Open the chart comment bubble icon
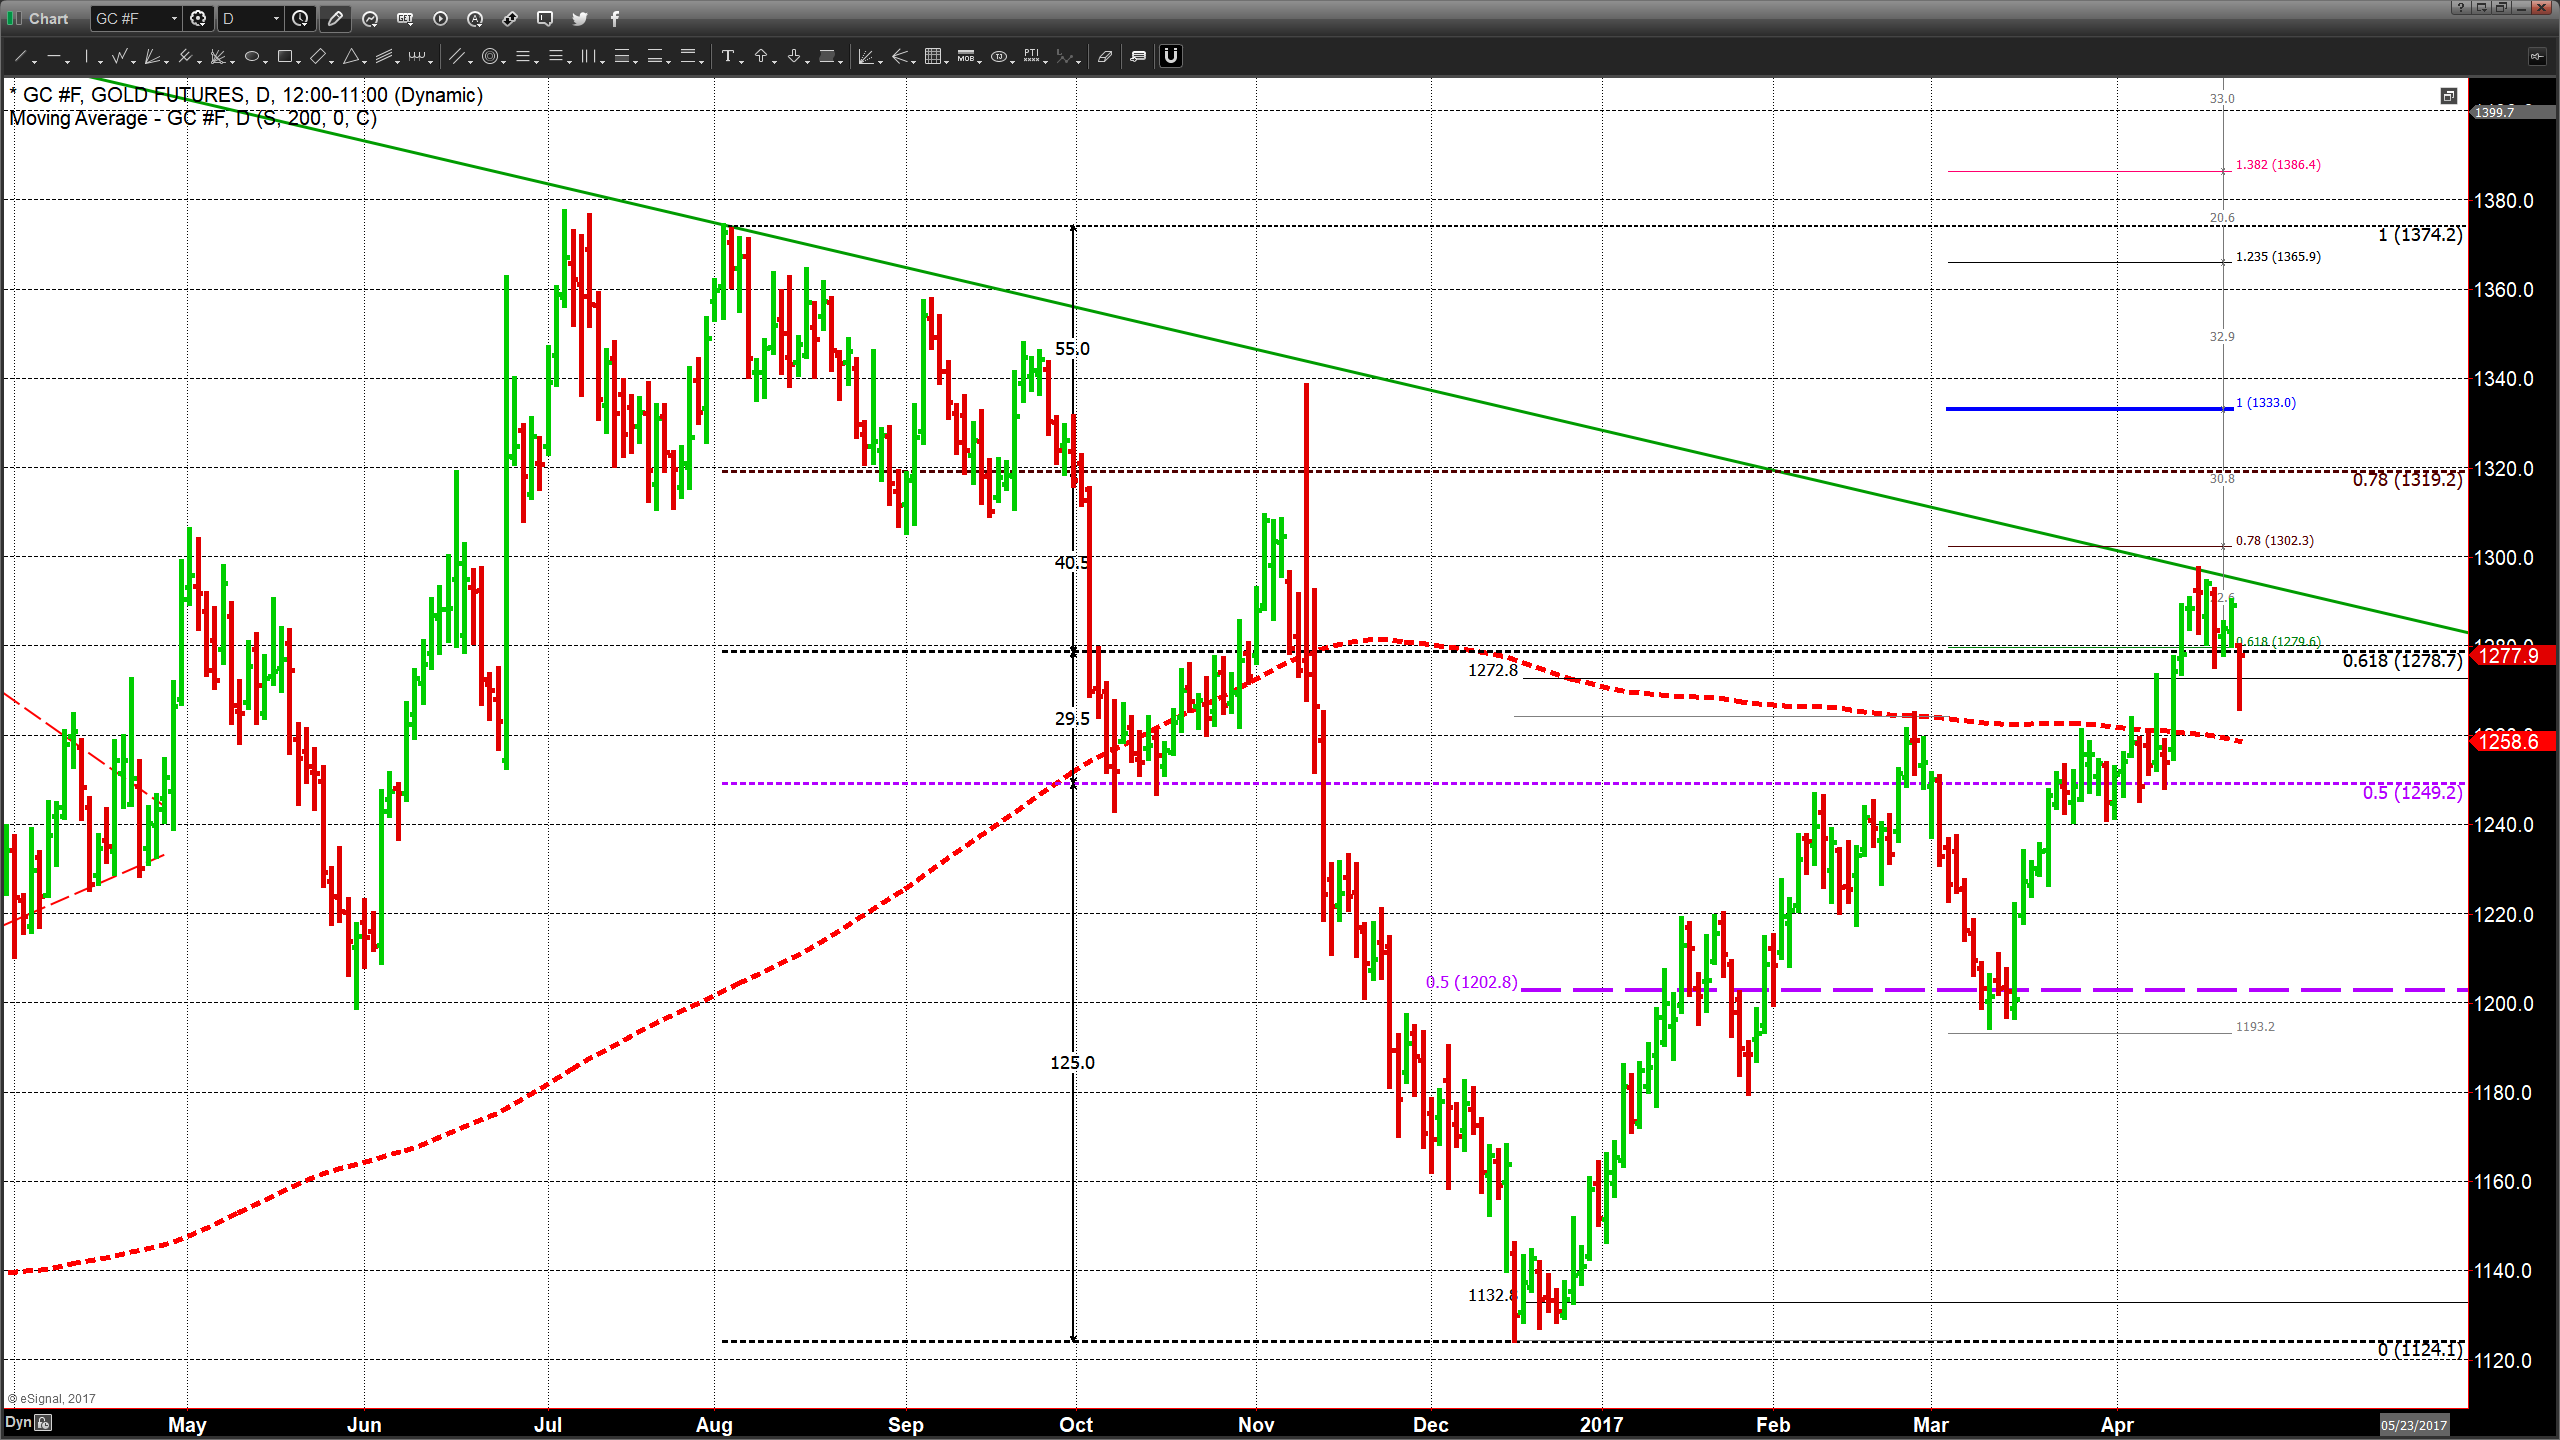 pos(545,18)
